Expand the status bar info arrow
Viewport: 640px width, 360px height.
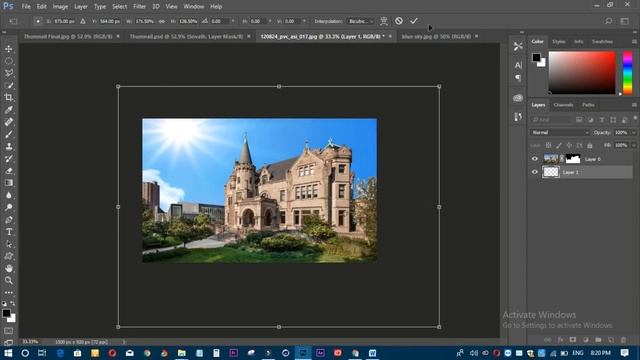[124, 342]
